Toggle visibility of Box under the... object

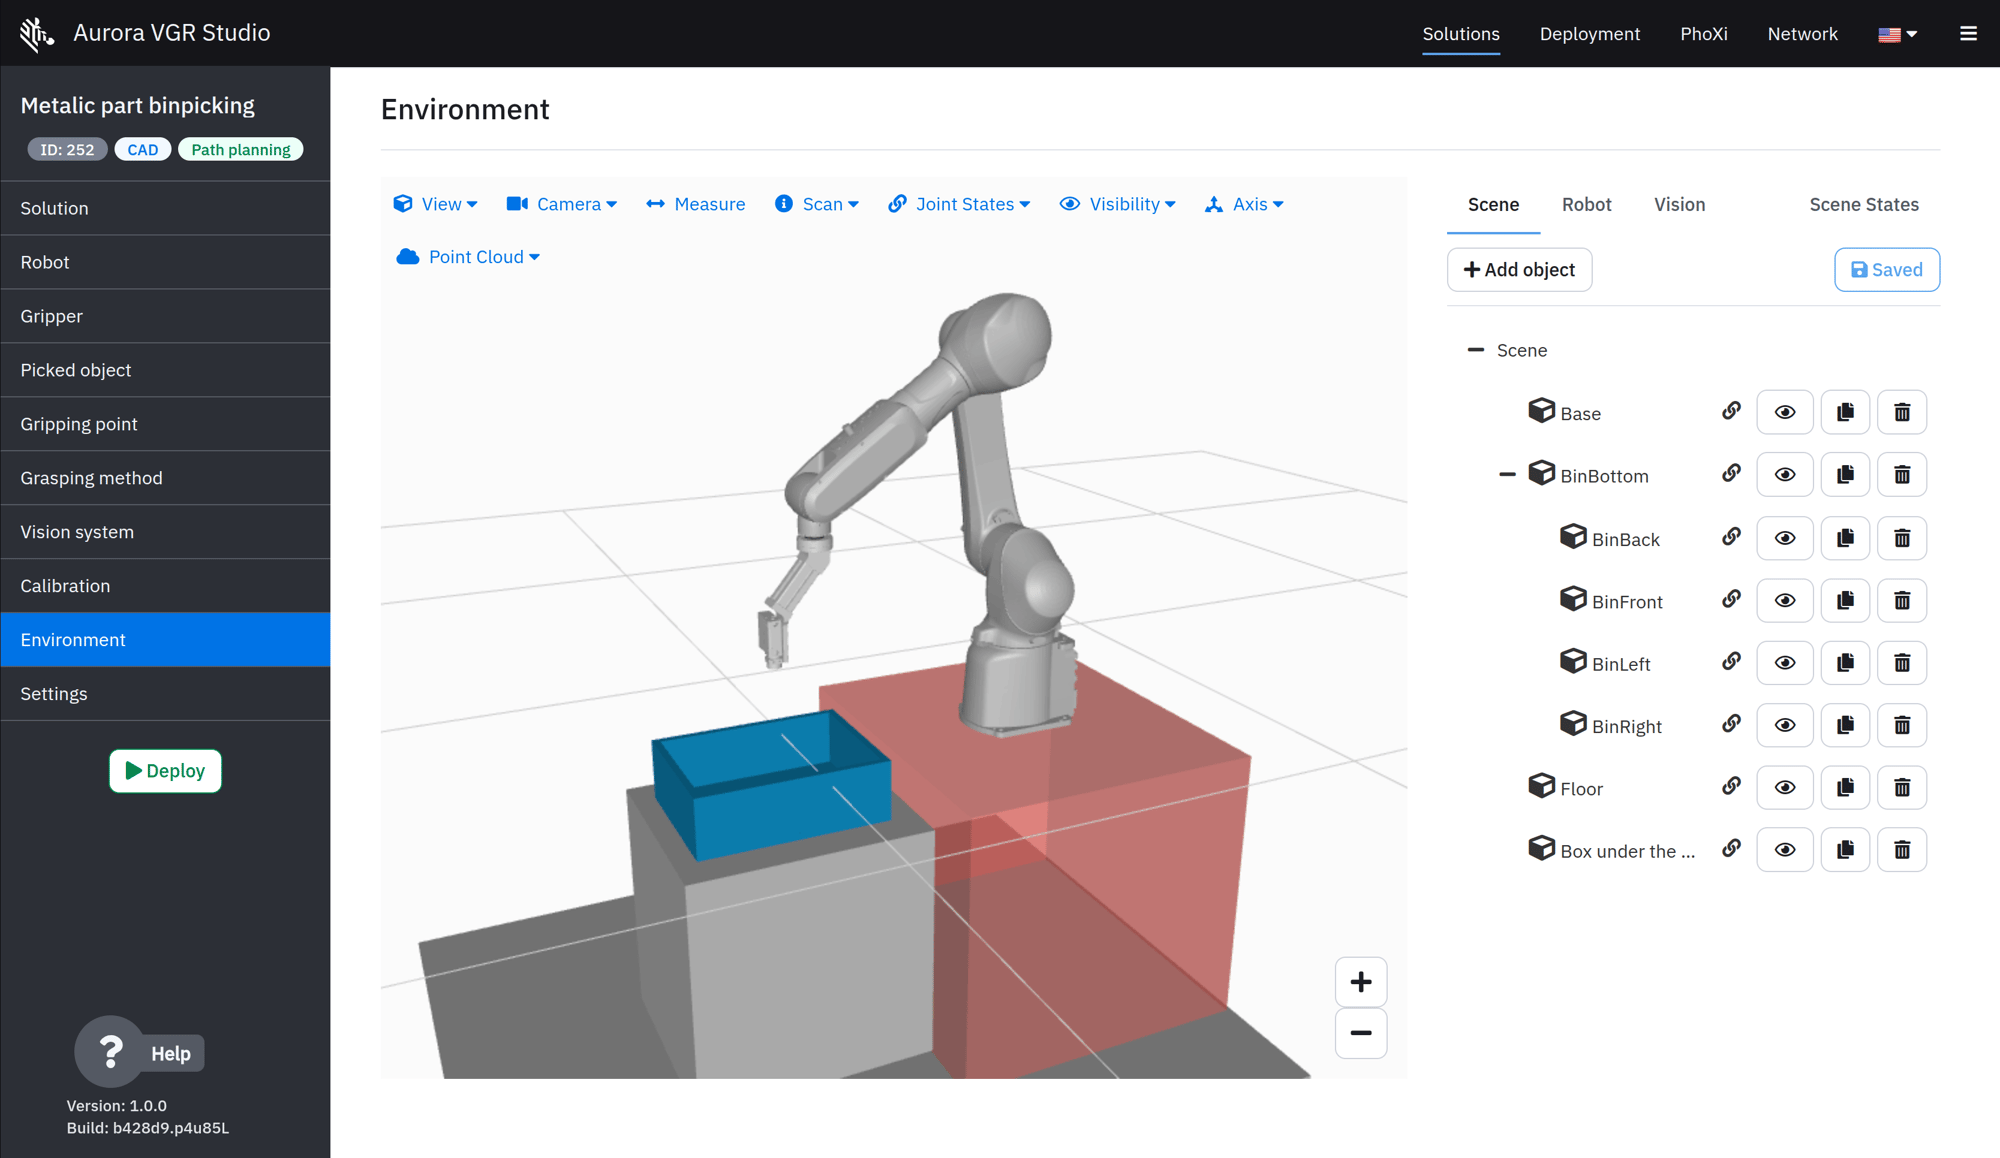click(1785, 850)
